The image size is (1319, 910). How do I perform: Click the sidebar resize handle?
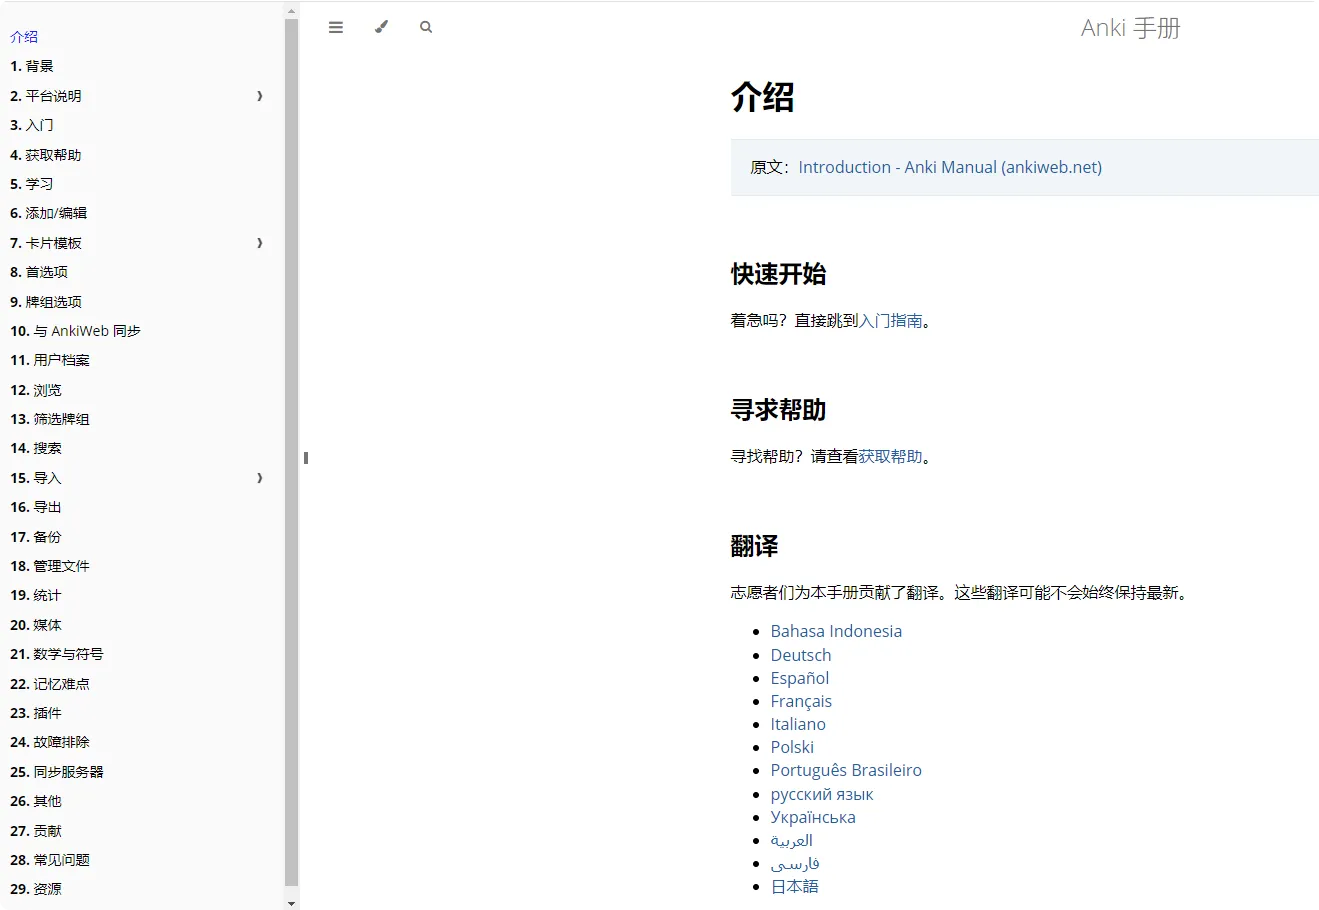pos(305,458)
